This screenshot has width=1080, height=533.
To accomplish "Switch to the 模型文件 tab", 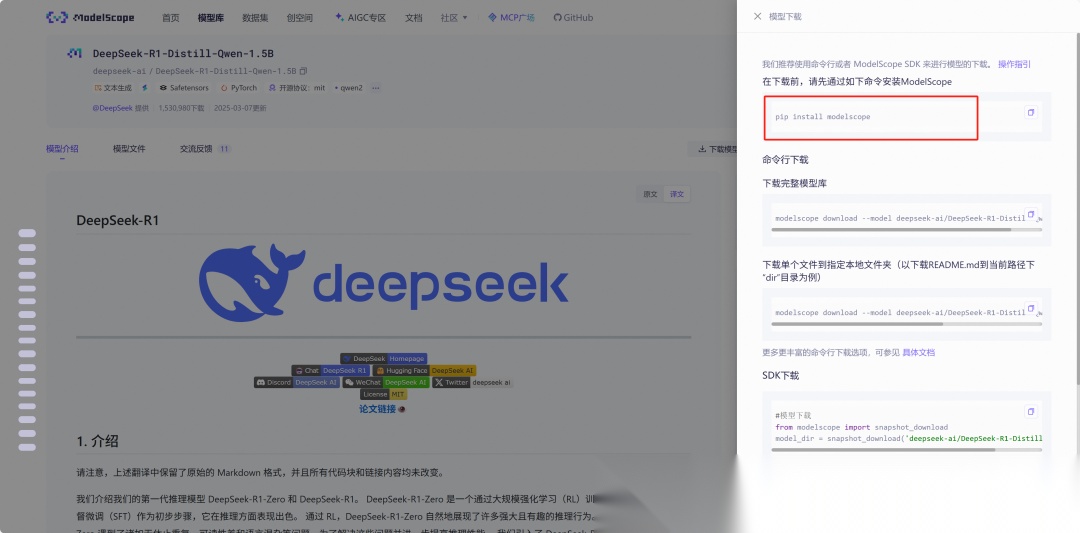I will pos(129,149).
